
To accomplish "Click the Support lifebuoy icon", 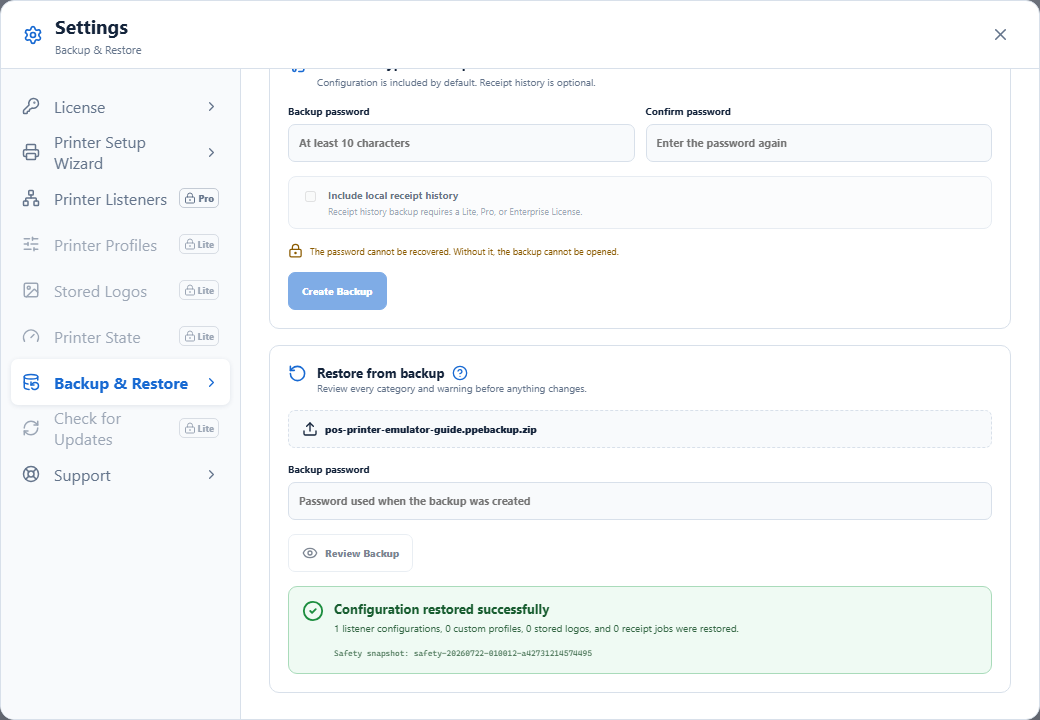I will (31, 475).
